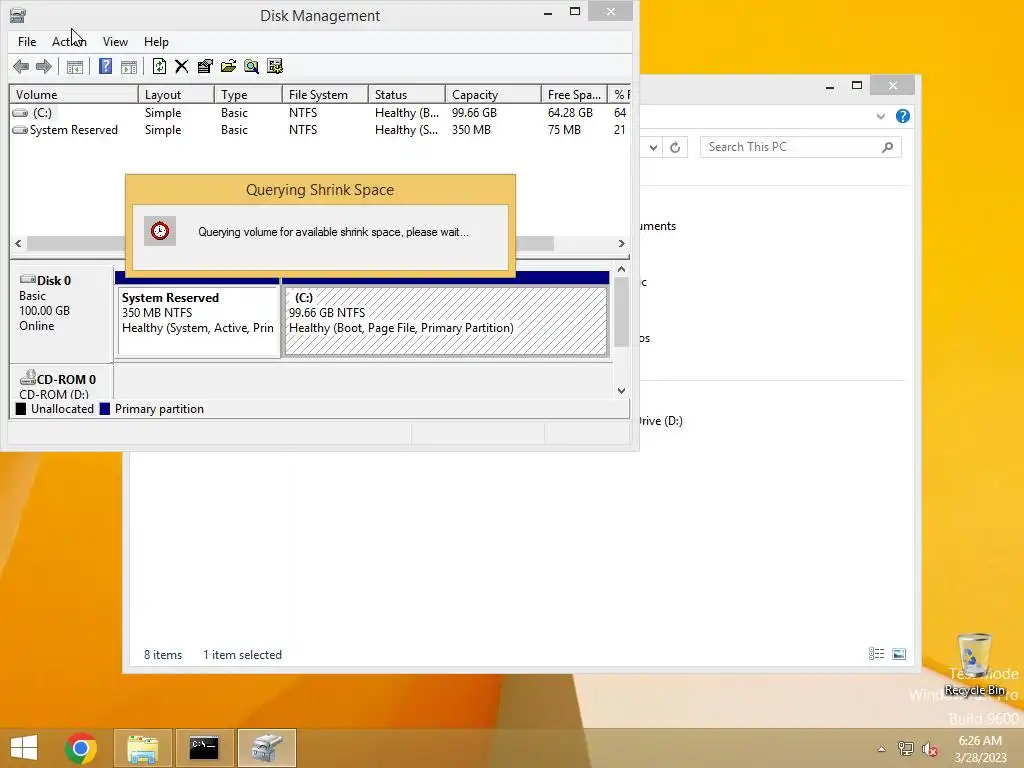
Task: Select the System Reserved volume row
Action: pos(320,130)
